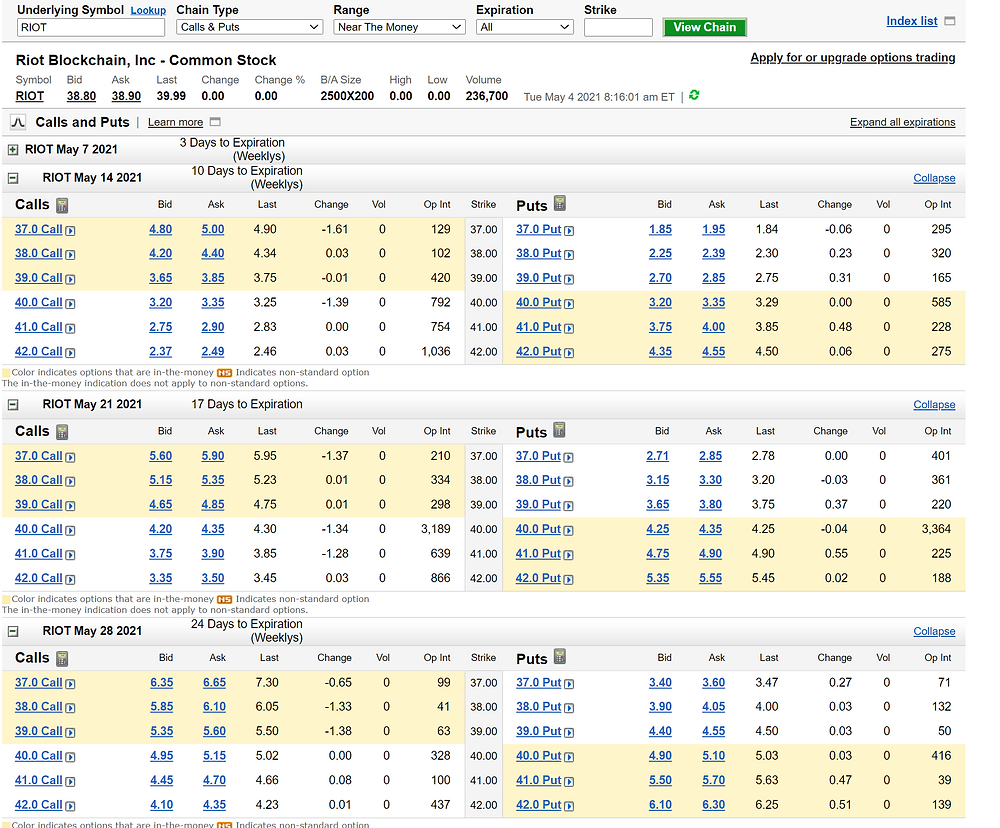Click bid 4.80 for May 14 37.0 Call
This screenshot has height=828, width=1000.
click(161, 229)
